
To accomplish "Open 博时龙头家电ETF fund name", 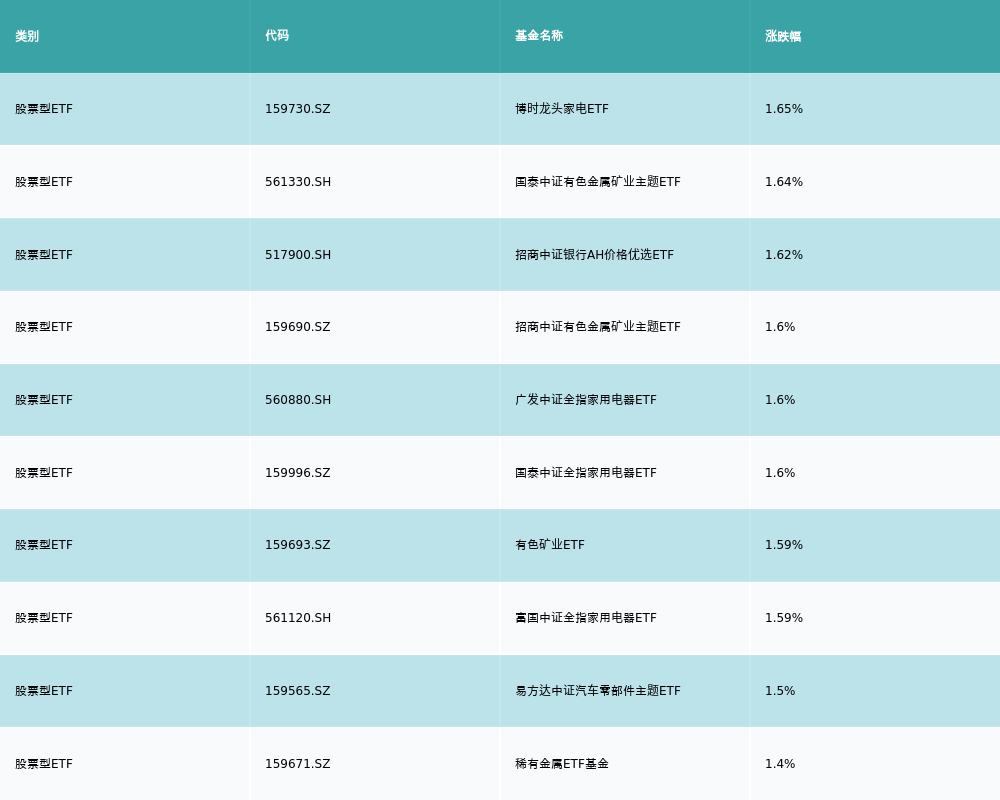I will click(x=561, y=109).
